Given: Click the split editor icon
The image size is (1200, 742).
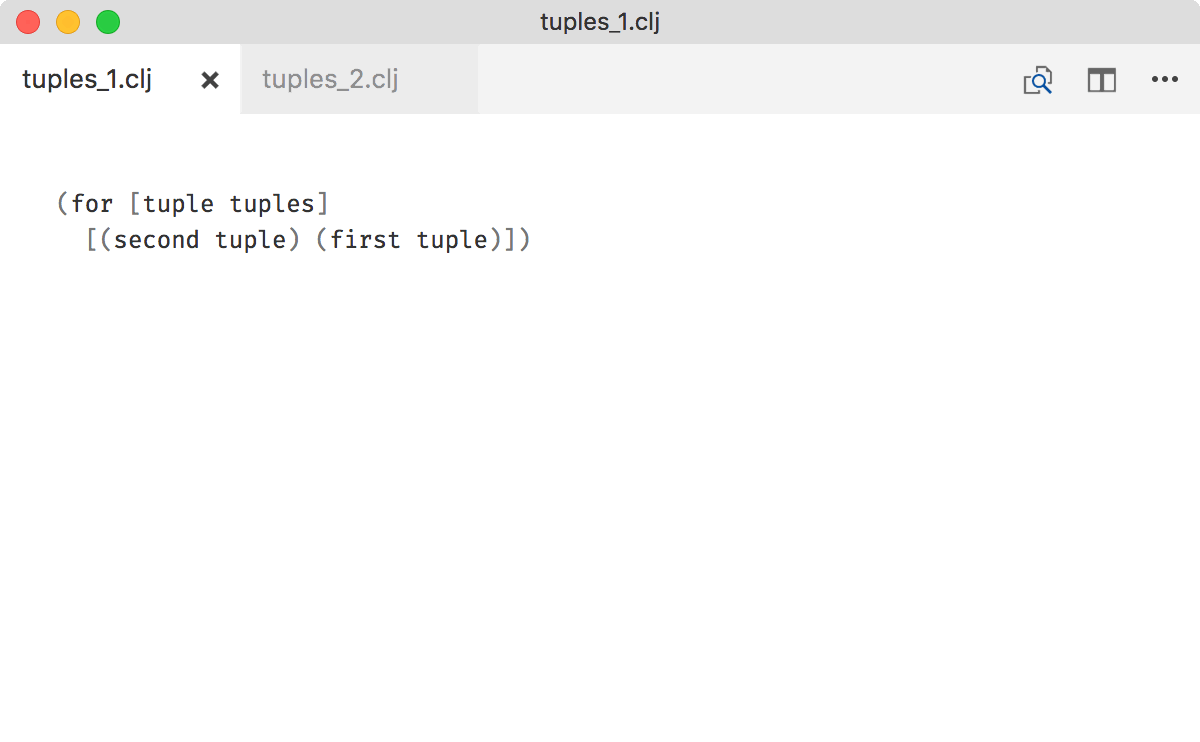Looking at the screenshot, I should click(x=1101, y=80).
